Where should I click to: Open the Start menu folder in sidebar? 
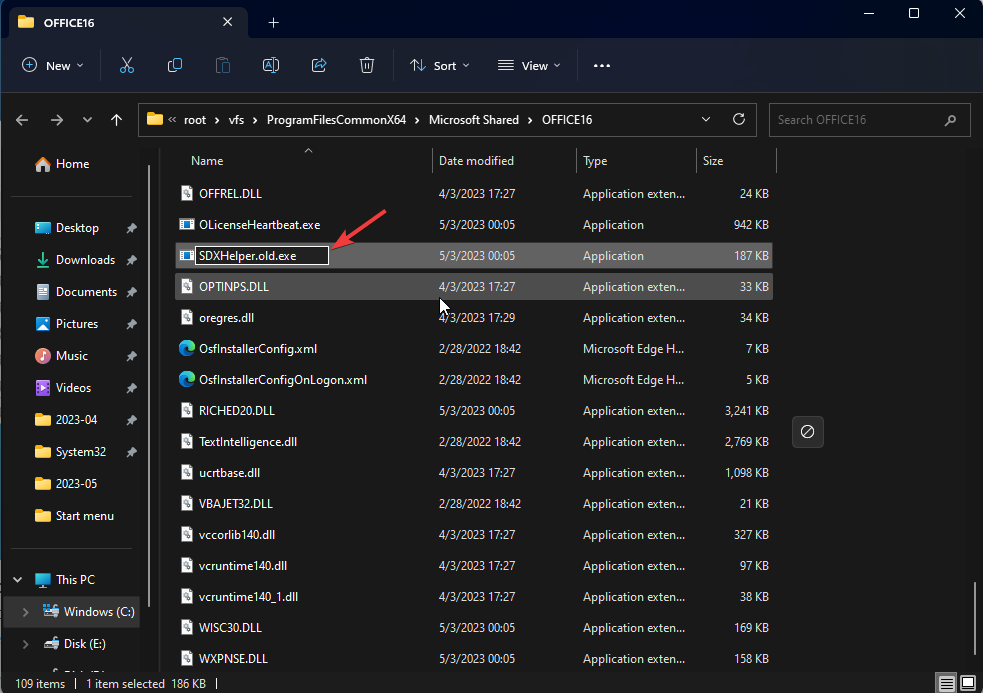coord(74,516)
